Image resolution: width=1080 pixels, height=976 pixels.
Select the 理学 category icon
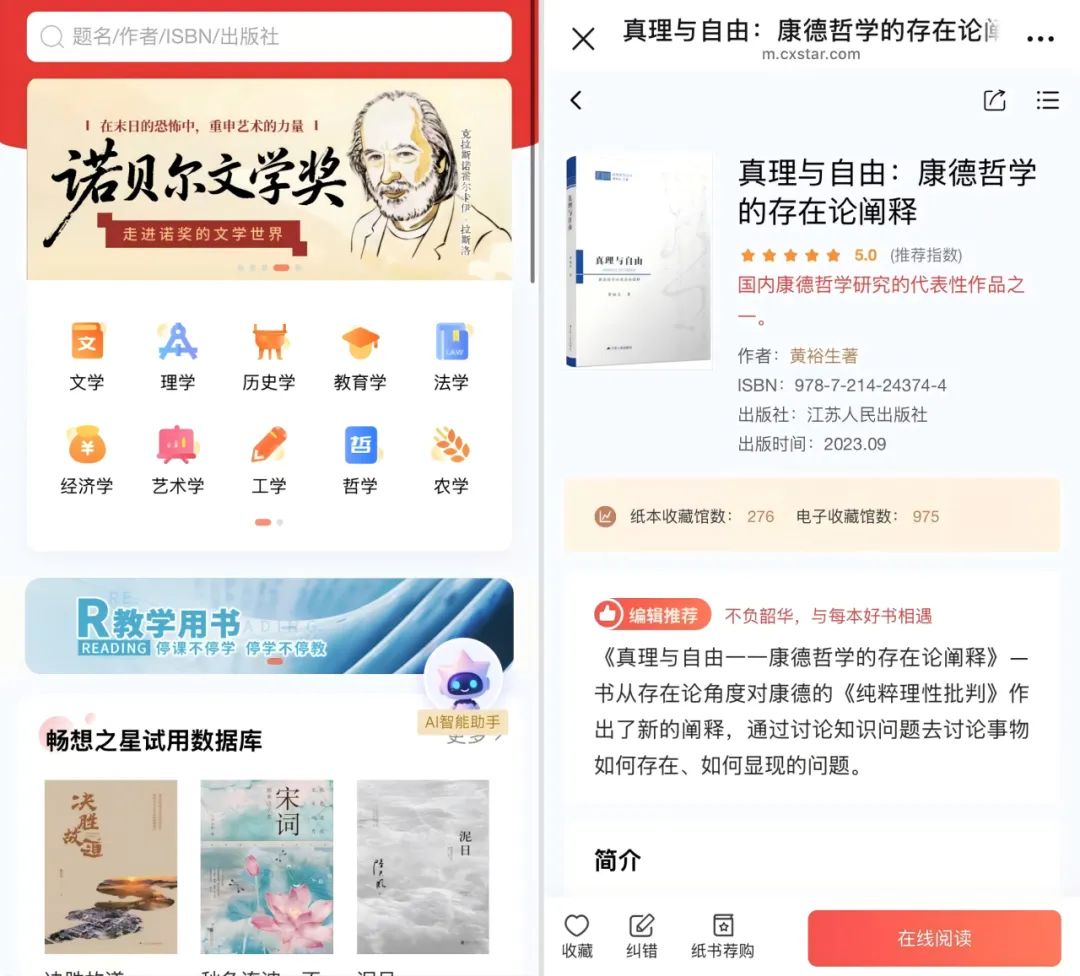[x=178, y=342]
